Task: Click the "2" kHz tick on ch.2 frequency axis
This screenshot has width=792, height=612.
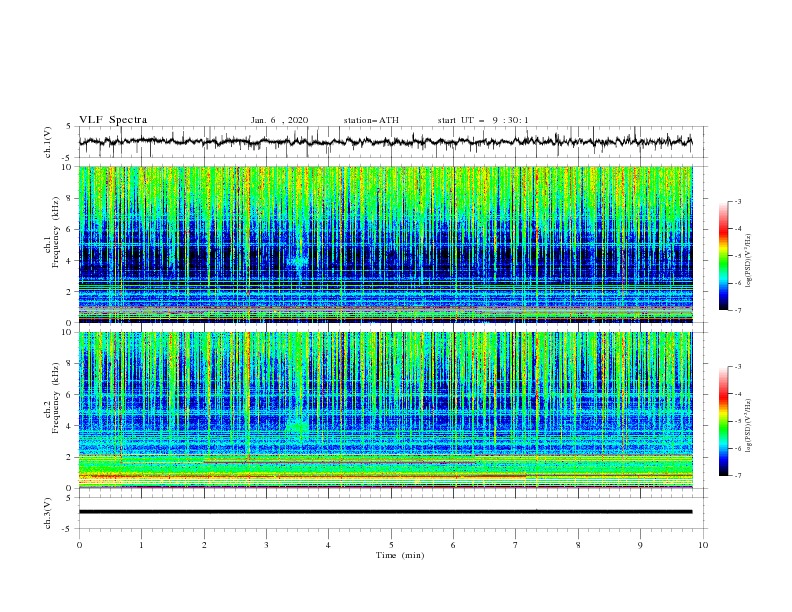Action: click(x=71, y=457)
